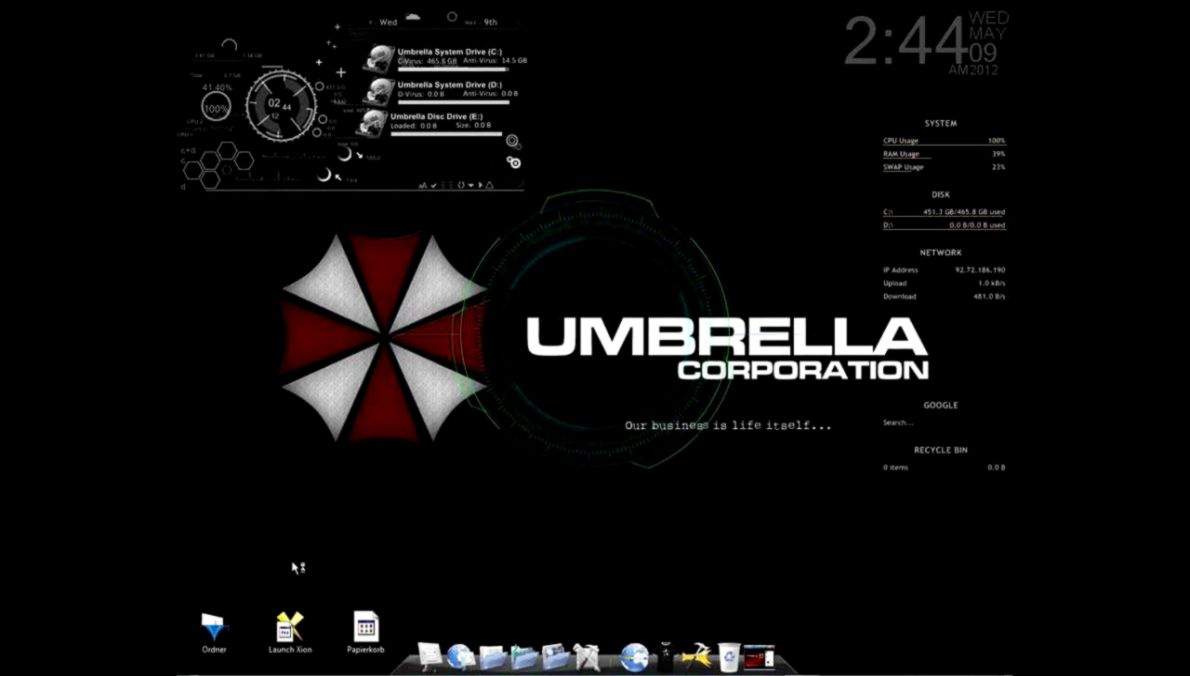The width and height of the screenshot is (1190, 676).
Task: Select the NETWORK section header in sidebar
Action: click(940, 252)
